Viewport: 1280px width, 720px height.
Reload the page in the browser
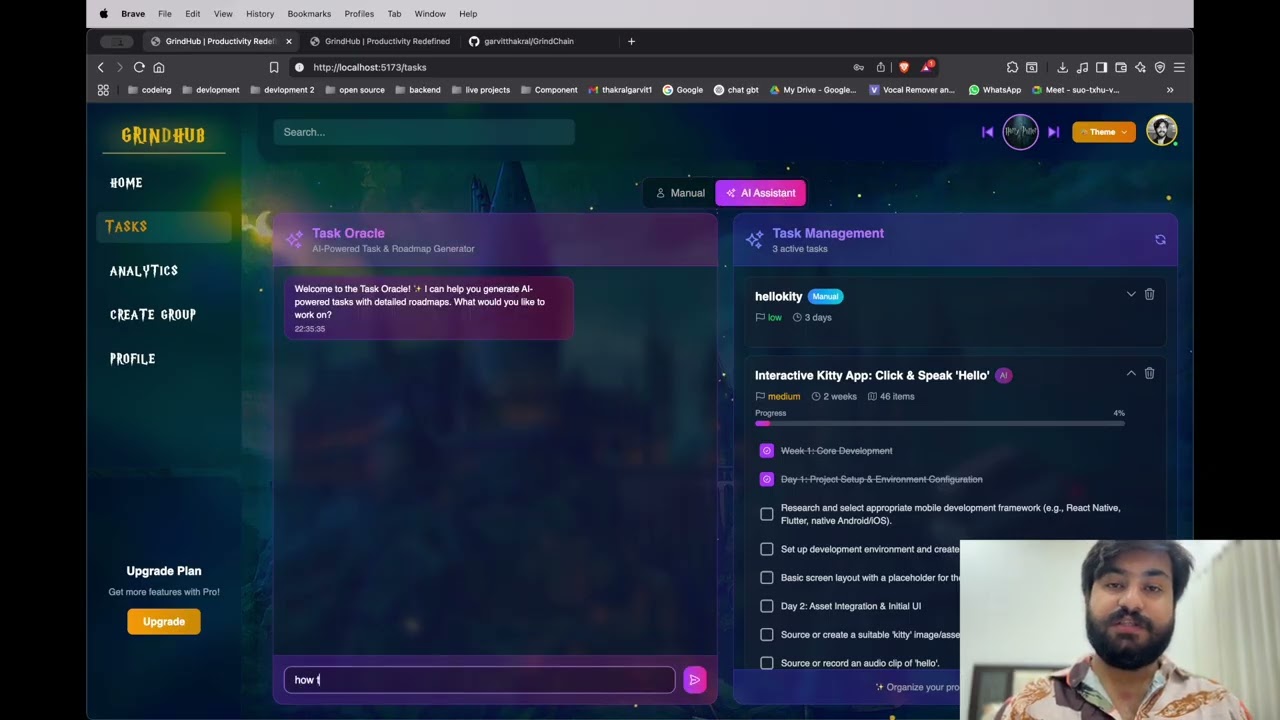click(139, 67)
